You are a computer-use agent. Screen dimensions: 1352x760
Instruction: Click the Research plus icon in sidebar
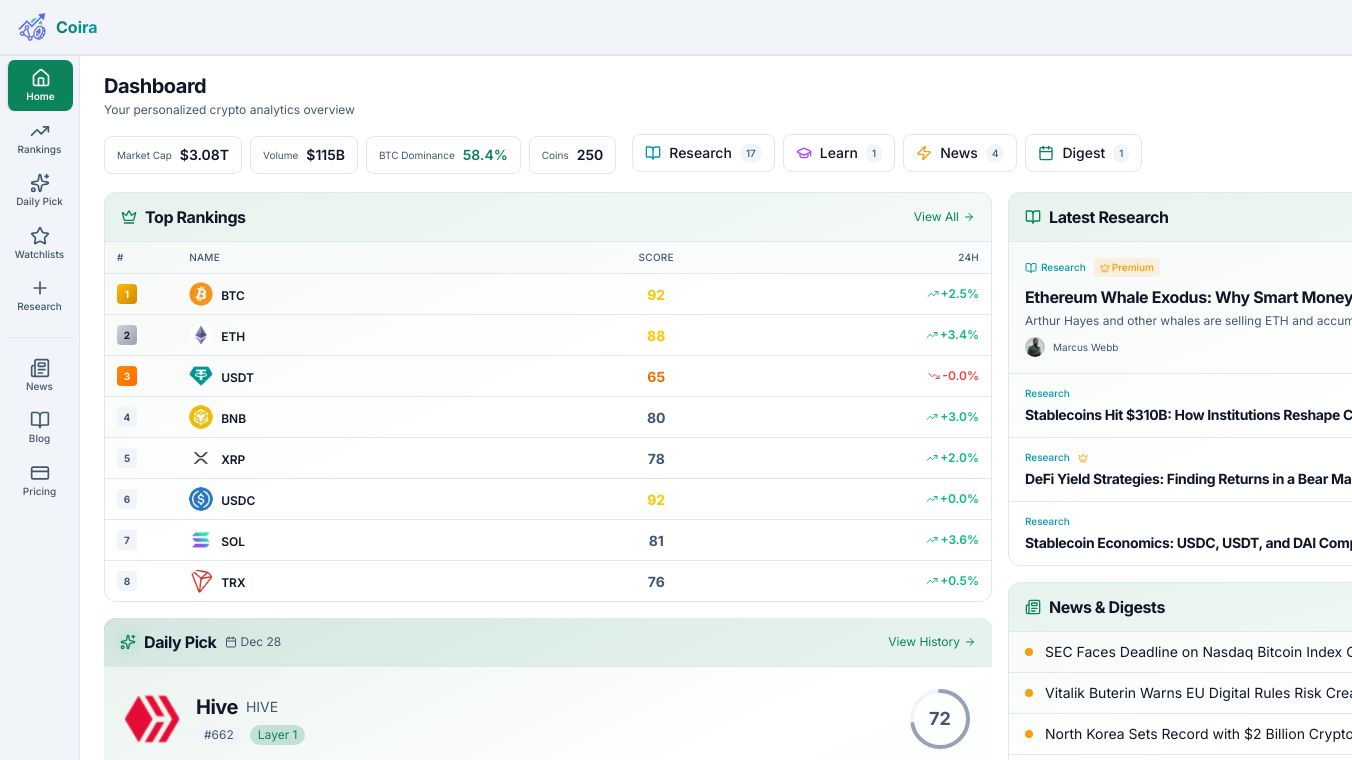click(x=40, y=288)
